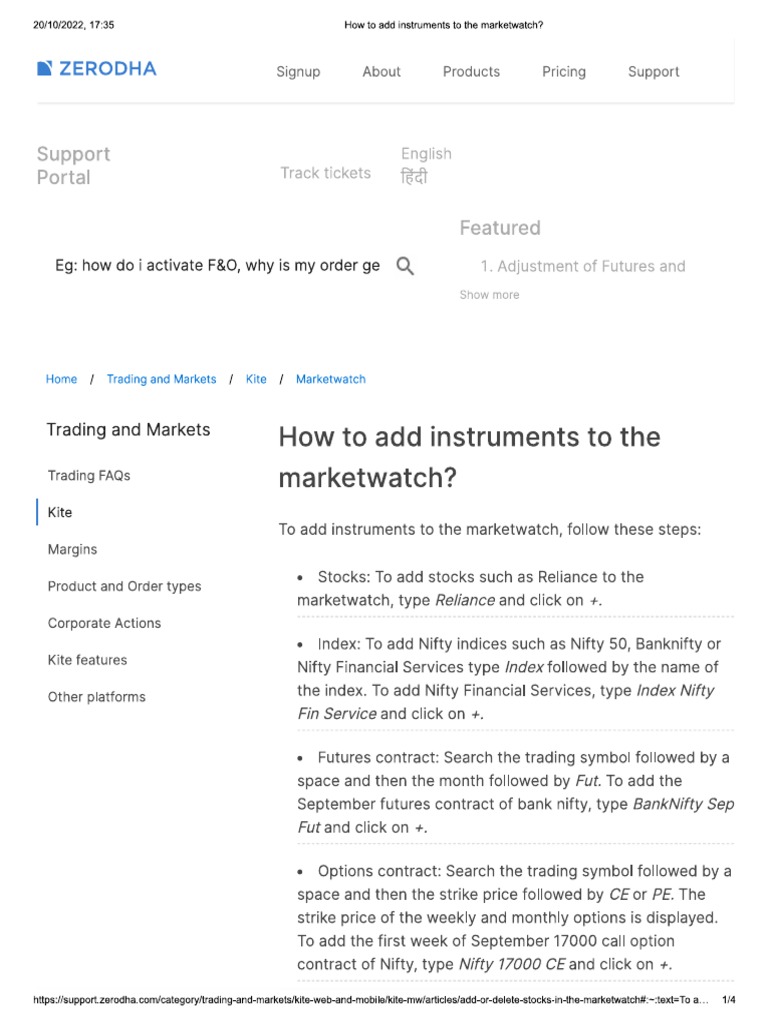
Task: Open the Trading and Markets breadcrumb
Action: tap(161, 379)
